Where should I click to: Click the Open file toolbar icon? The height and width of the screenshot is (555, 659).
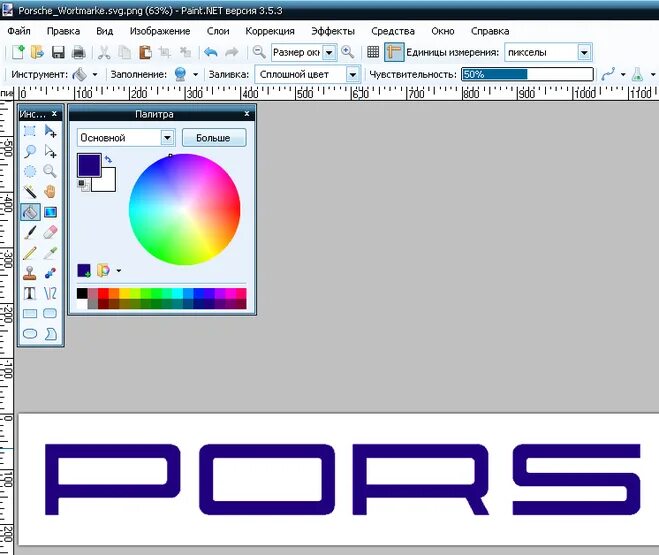point(37,52)
